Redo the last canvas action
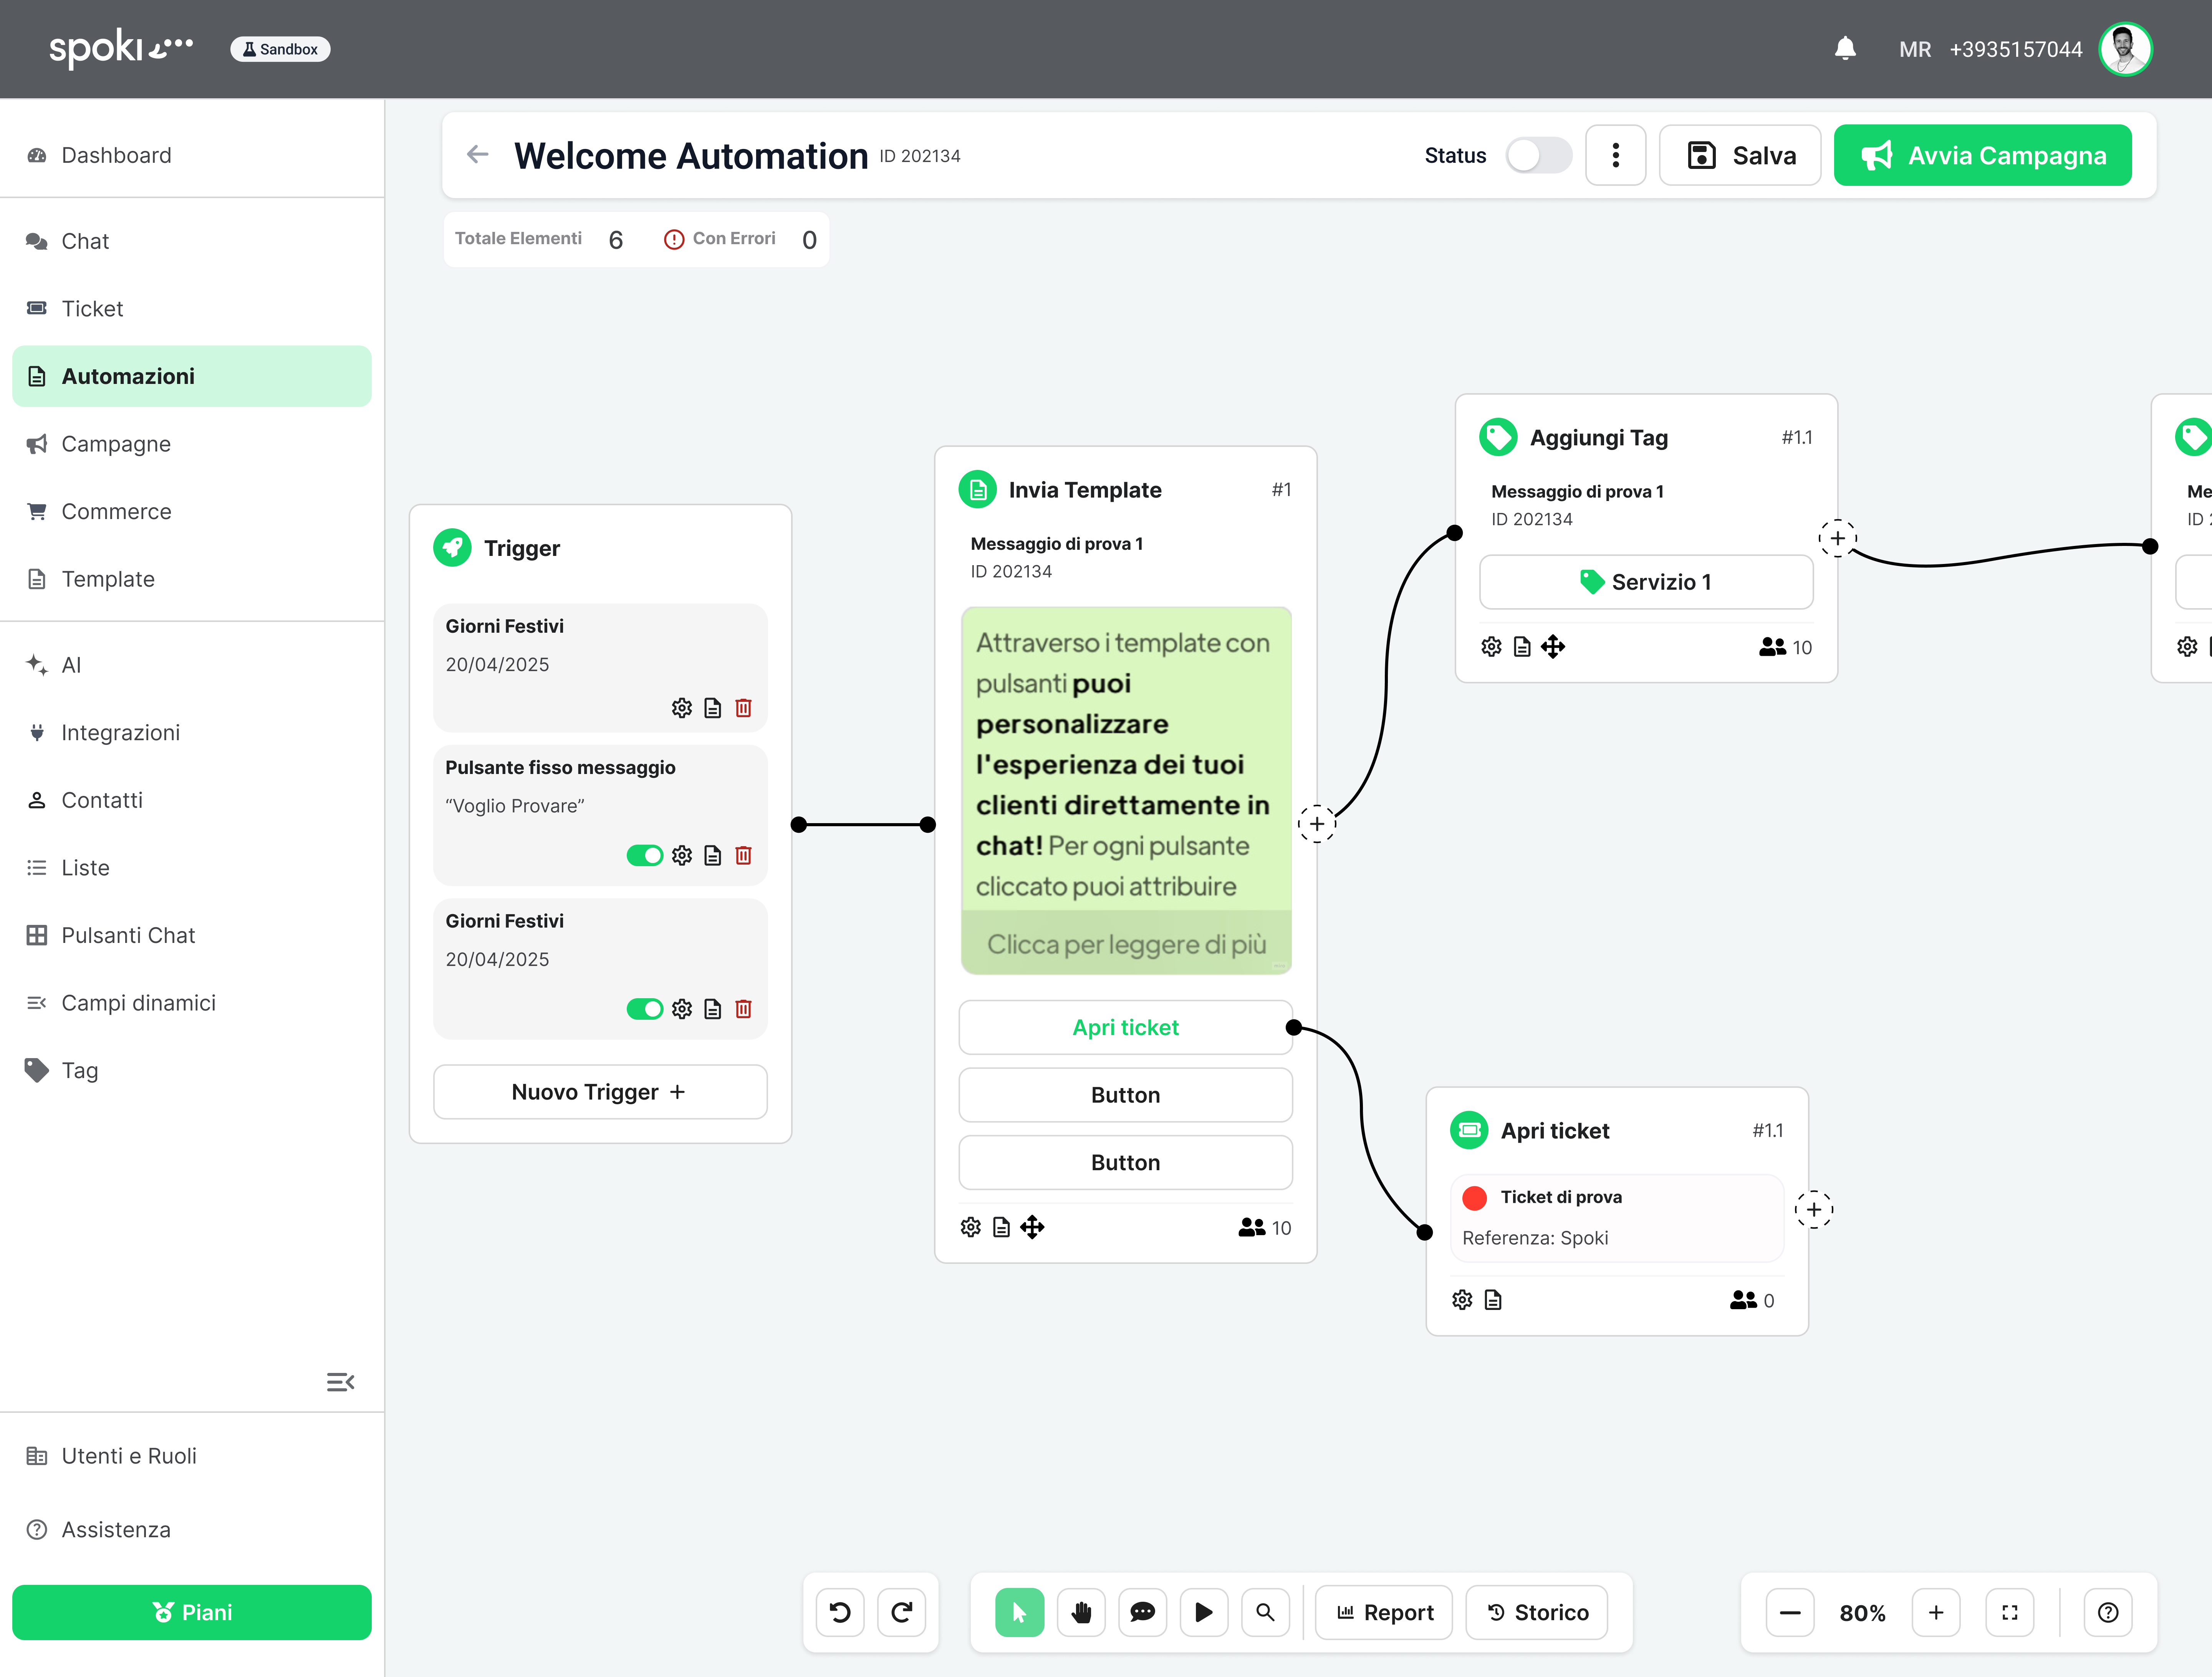This screenshot has height=1677, width=2212. (x=902, y=1612)
